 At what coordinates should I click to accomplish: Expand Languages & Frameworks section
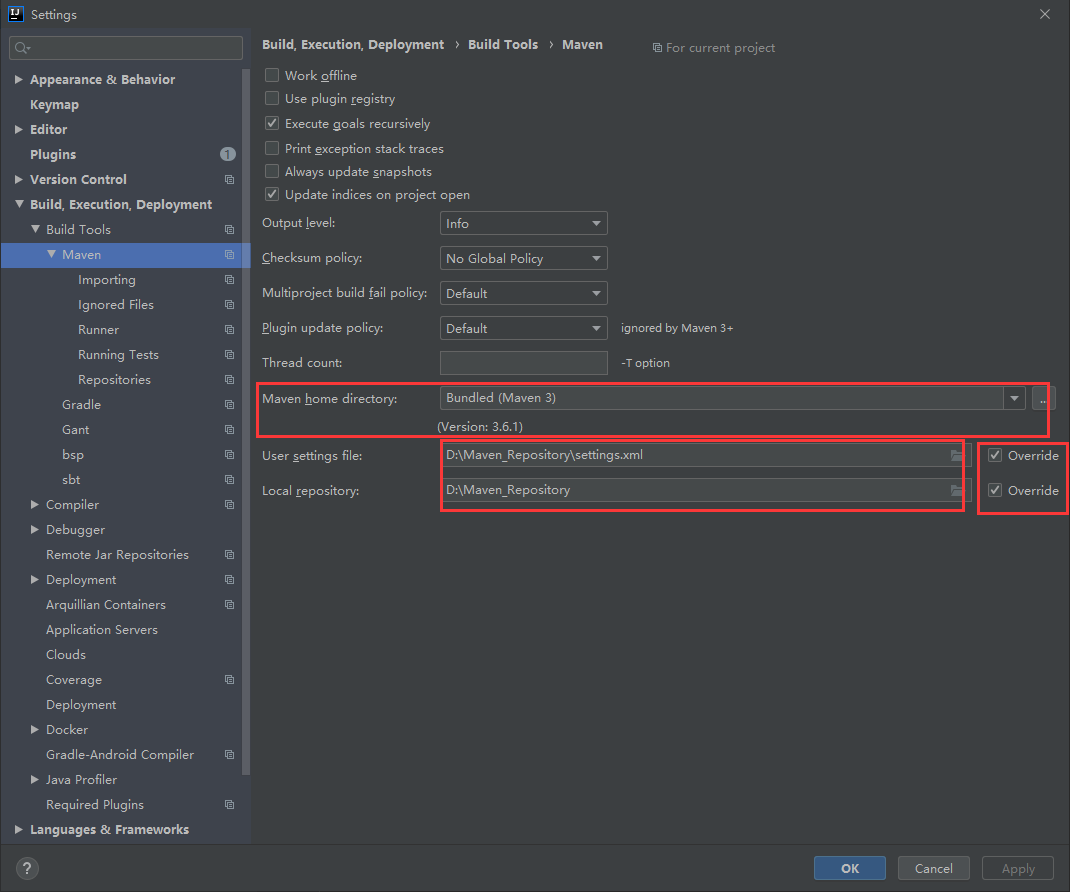coord(18,829)
